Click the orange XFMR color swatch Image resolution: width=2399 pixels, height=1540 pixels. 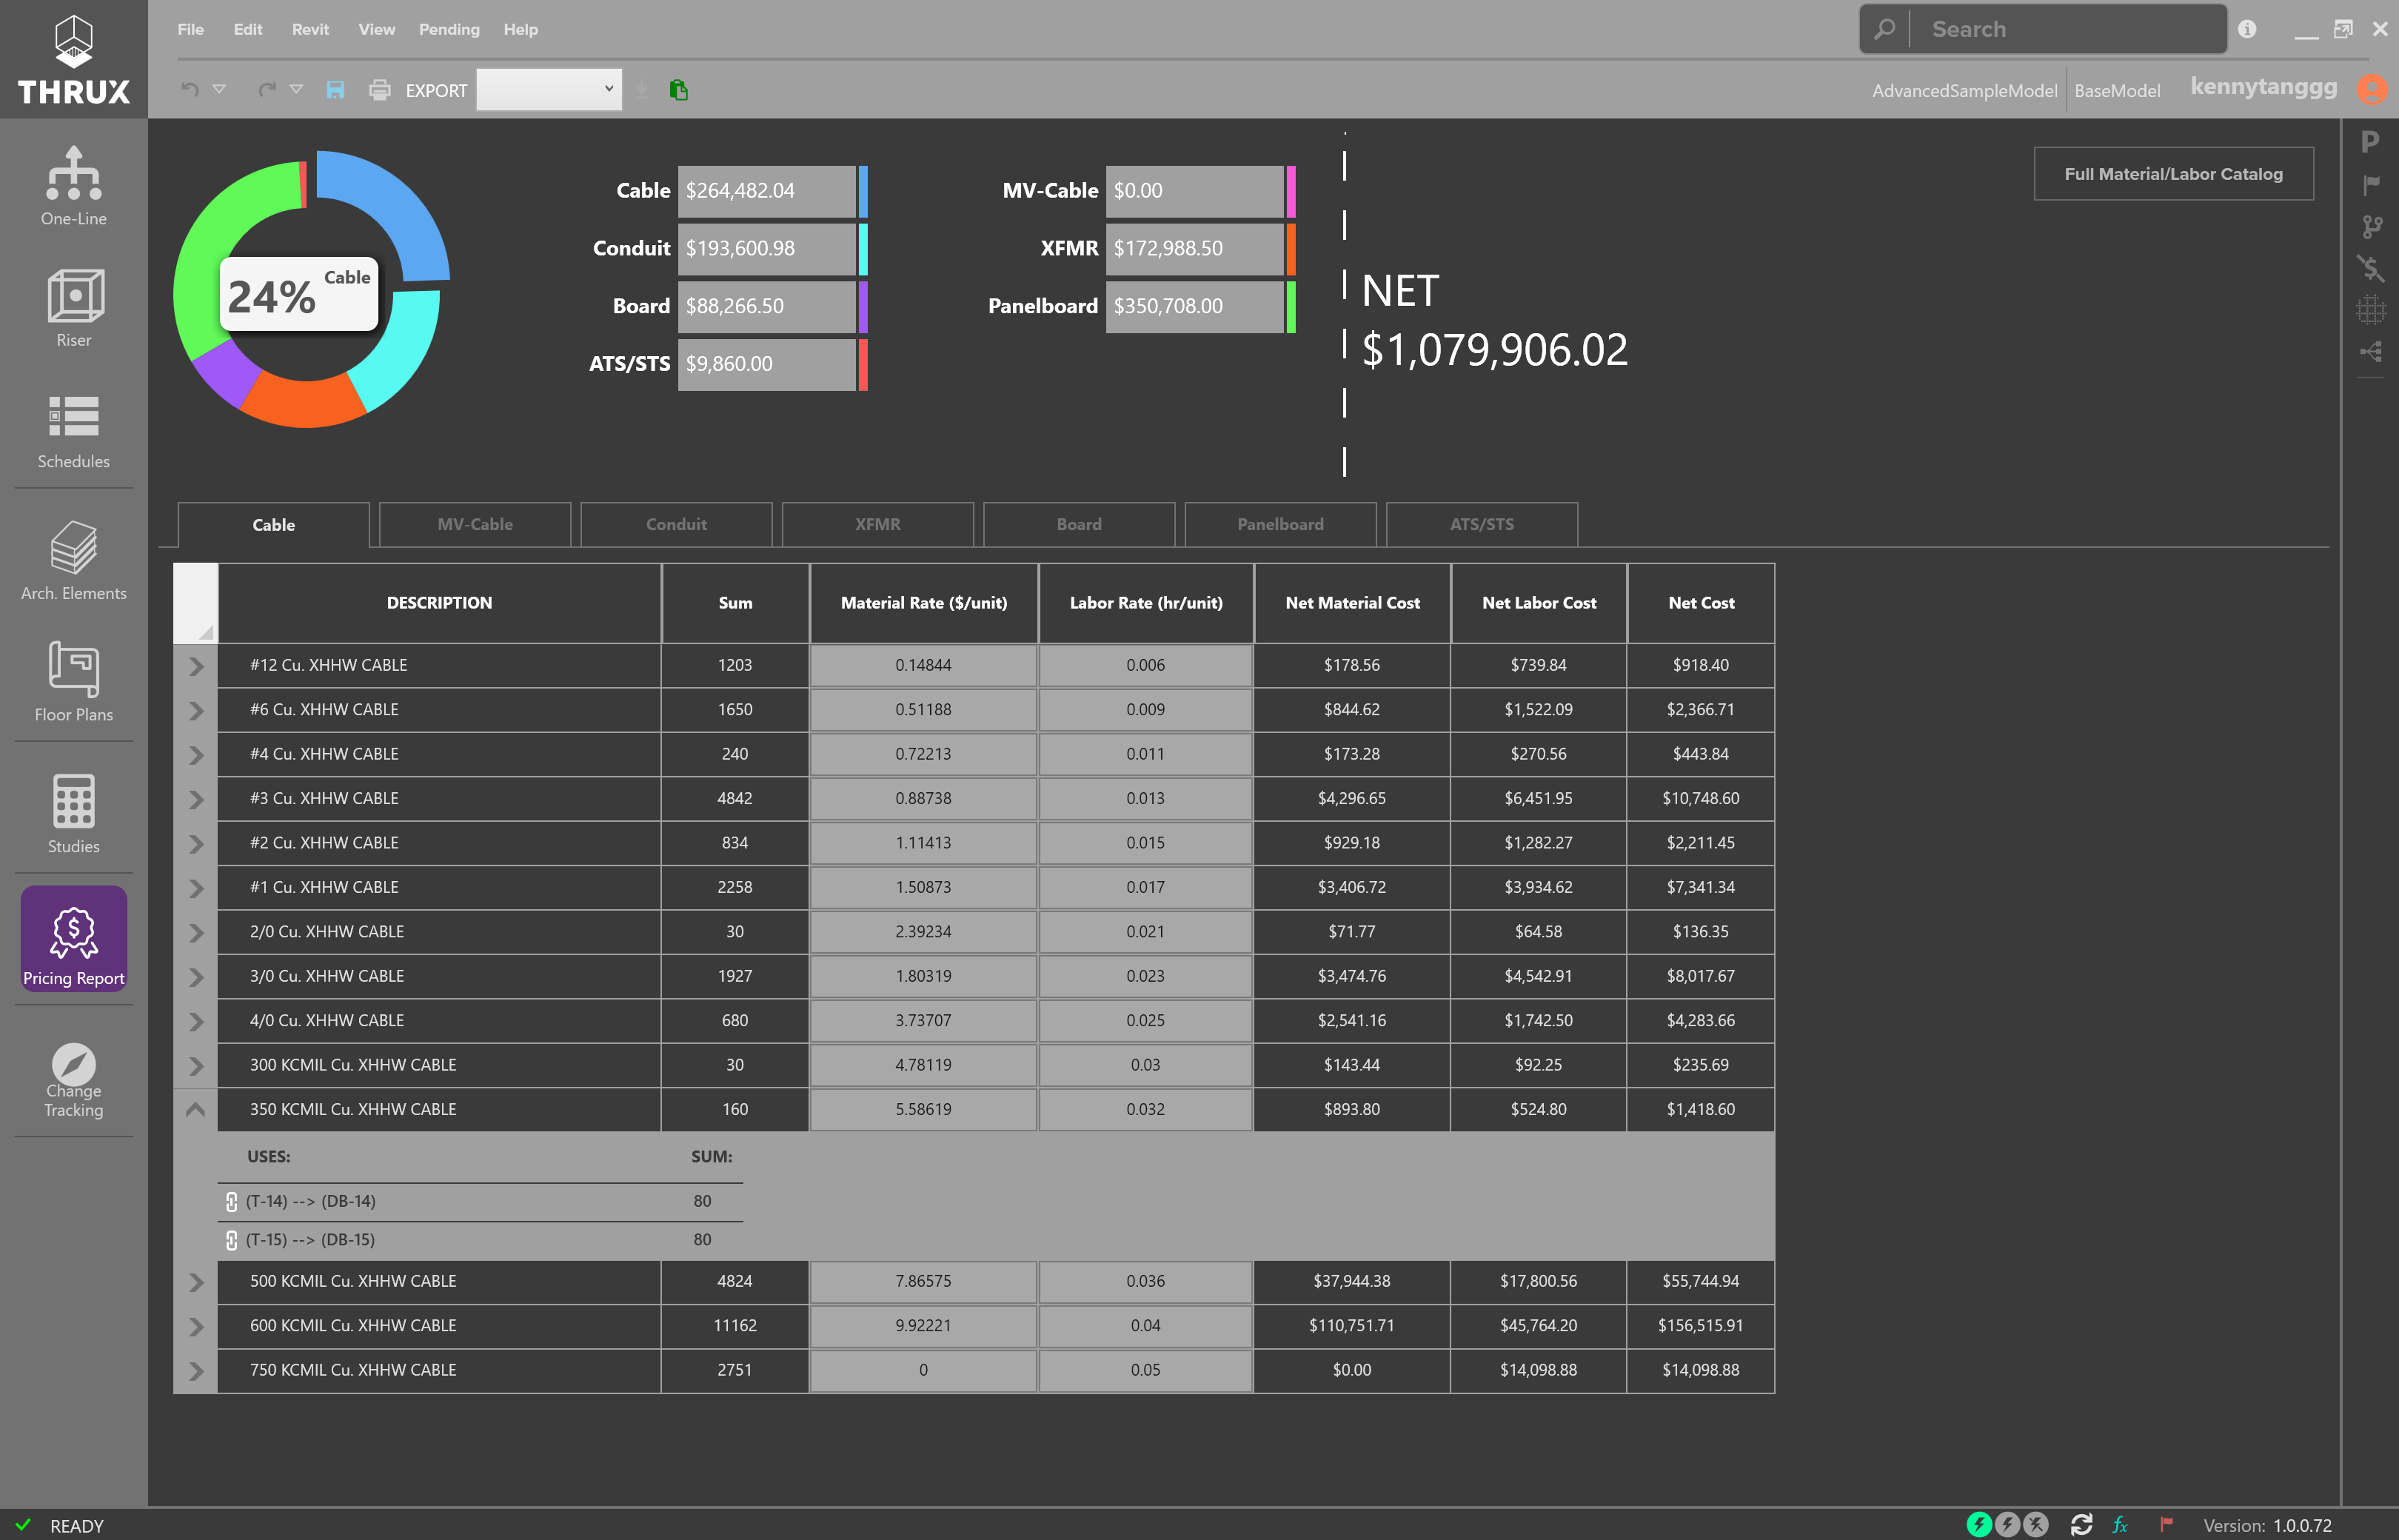coord(1291,249)
